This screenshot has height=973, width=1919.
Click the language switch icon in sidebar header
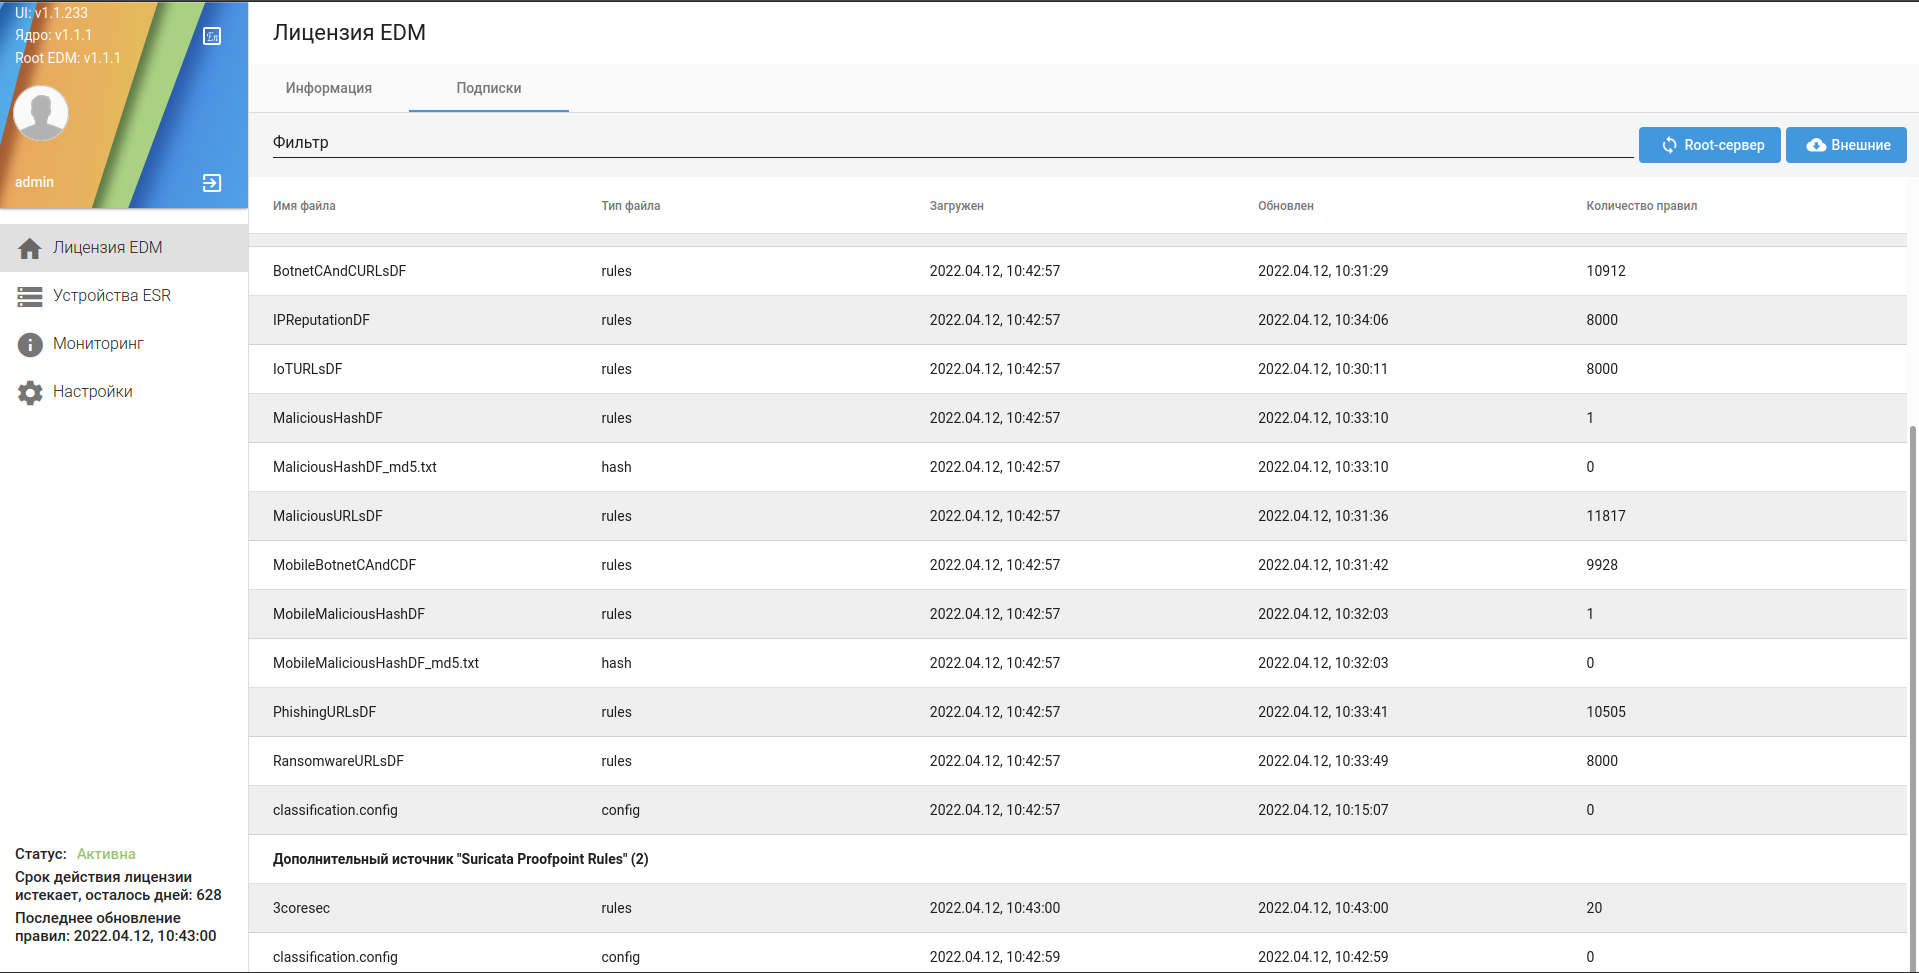click(x=212, y=37)
